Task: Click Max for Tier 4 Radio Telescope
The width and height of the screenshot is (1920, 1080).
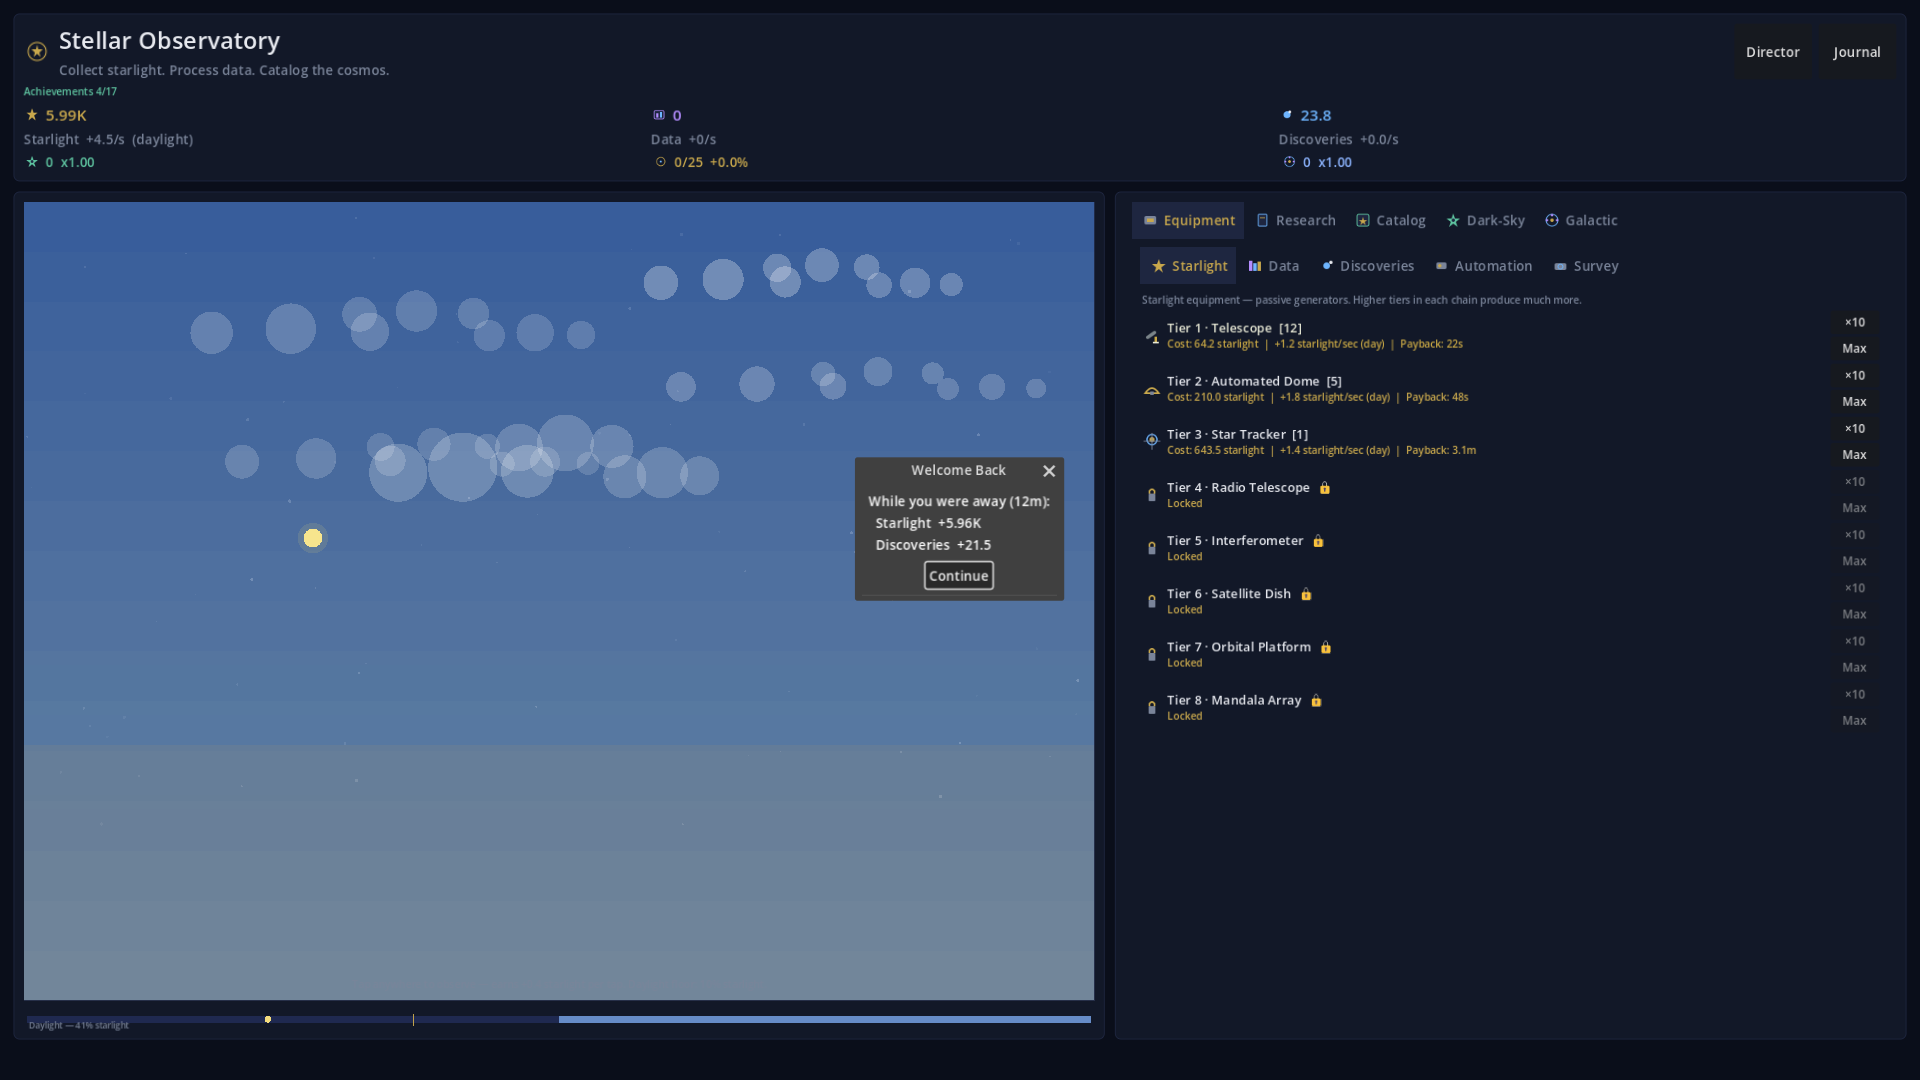Action: click(1854, 507)
